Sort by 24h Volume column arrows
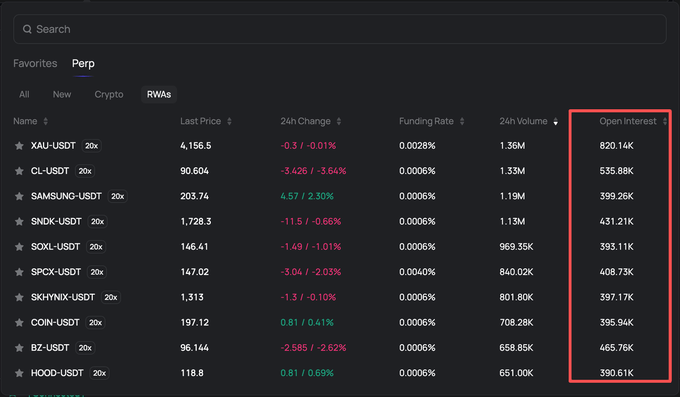680x397 pixels. (556, 121)
